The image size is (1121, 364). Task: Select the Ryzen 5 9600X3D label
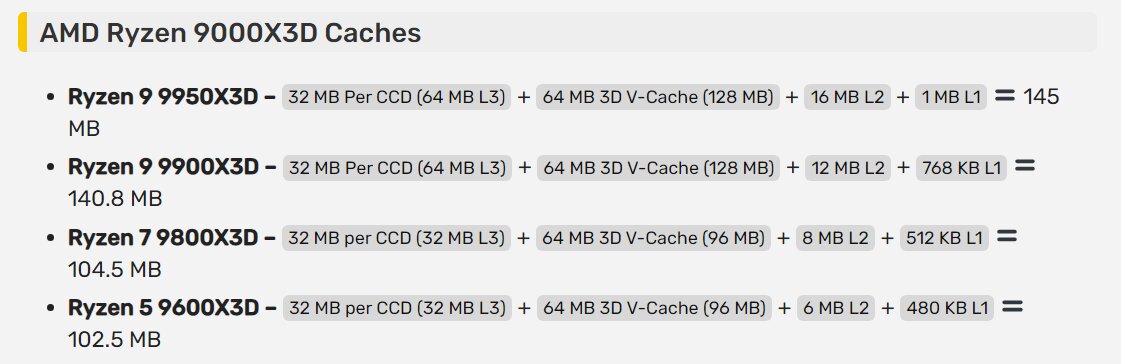click(164, 308)
